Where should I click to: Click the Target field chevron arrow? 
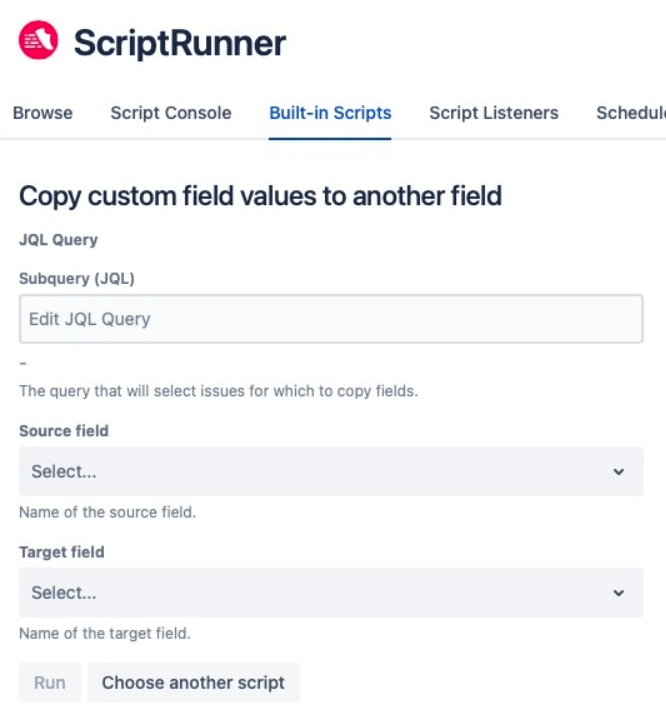click(x=618, y=593)
